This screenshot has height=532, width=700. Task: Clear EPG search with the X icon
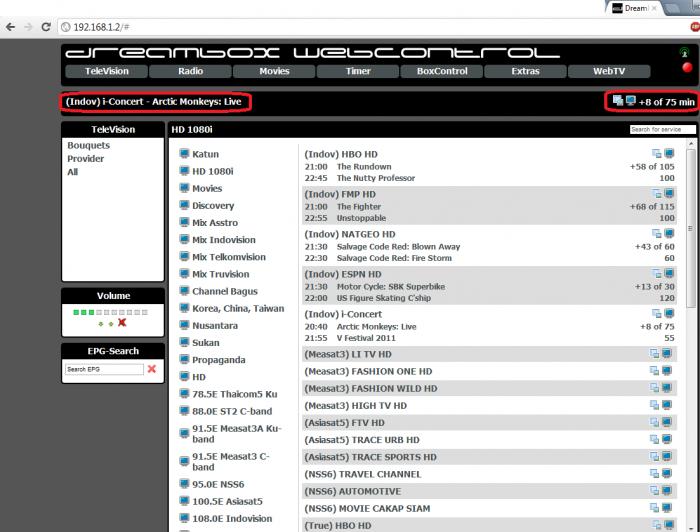point(152,369)
